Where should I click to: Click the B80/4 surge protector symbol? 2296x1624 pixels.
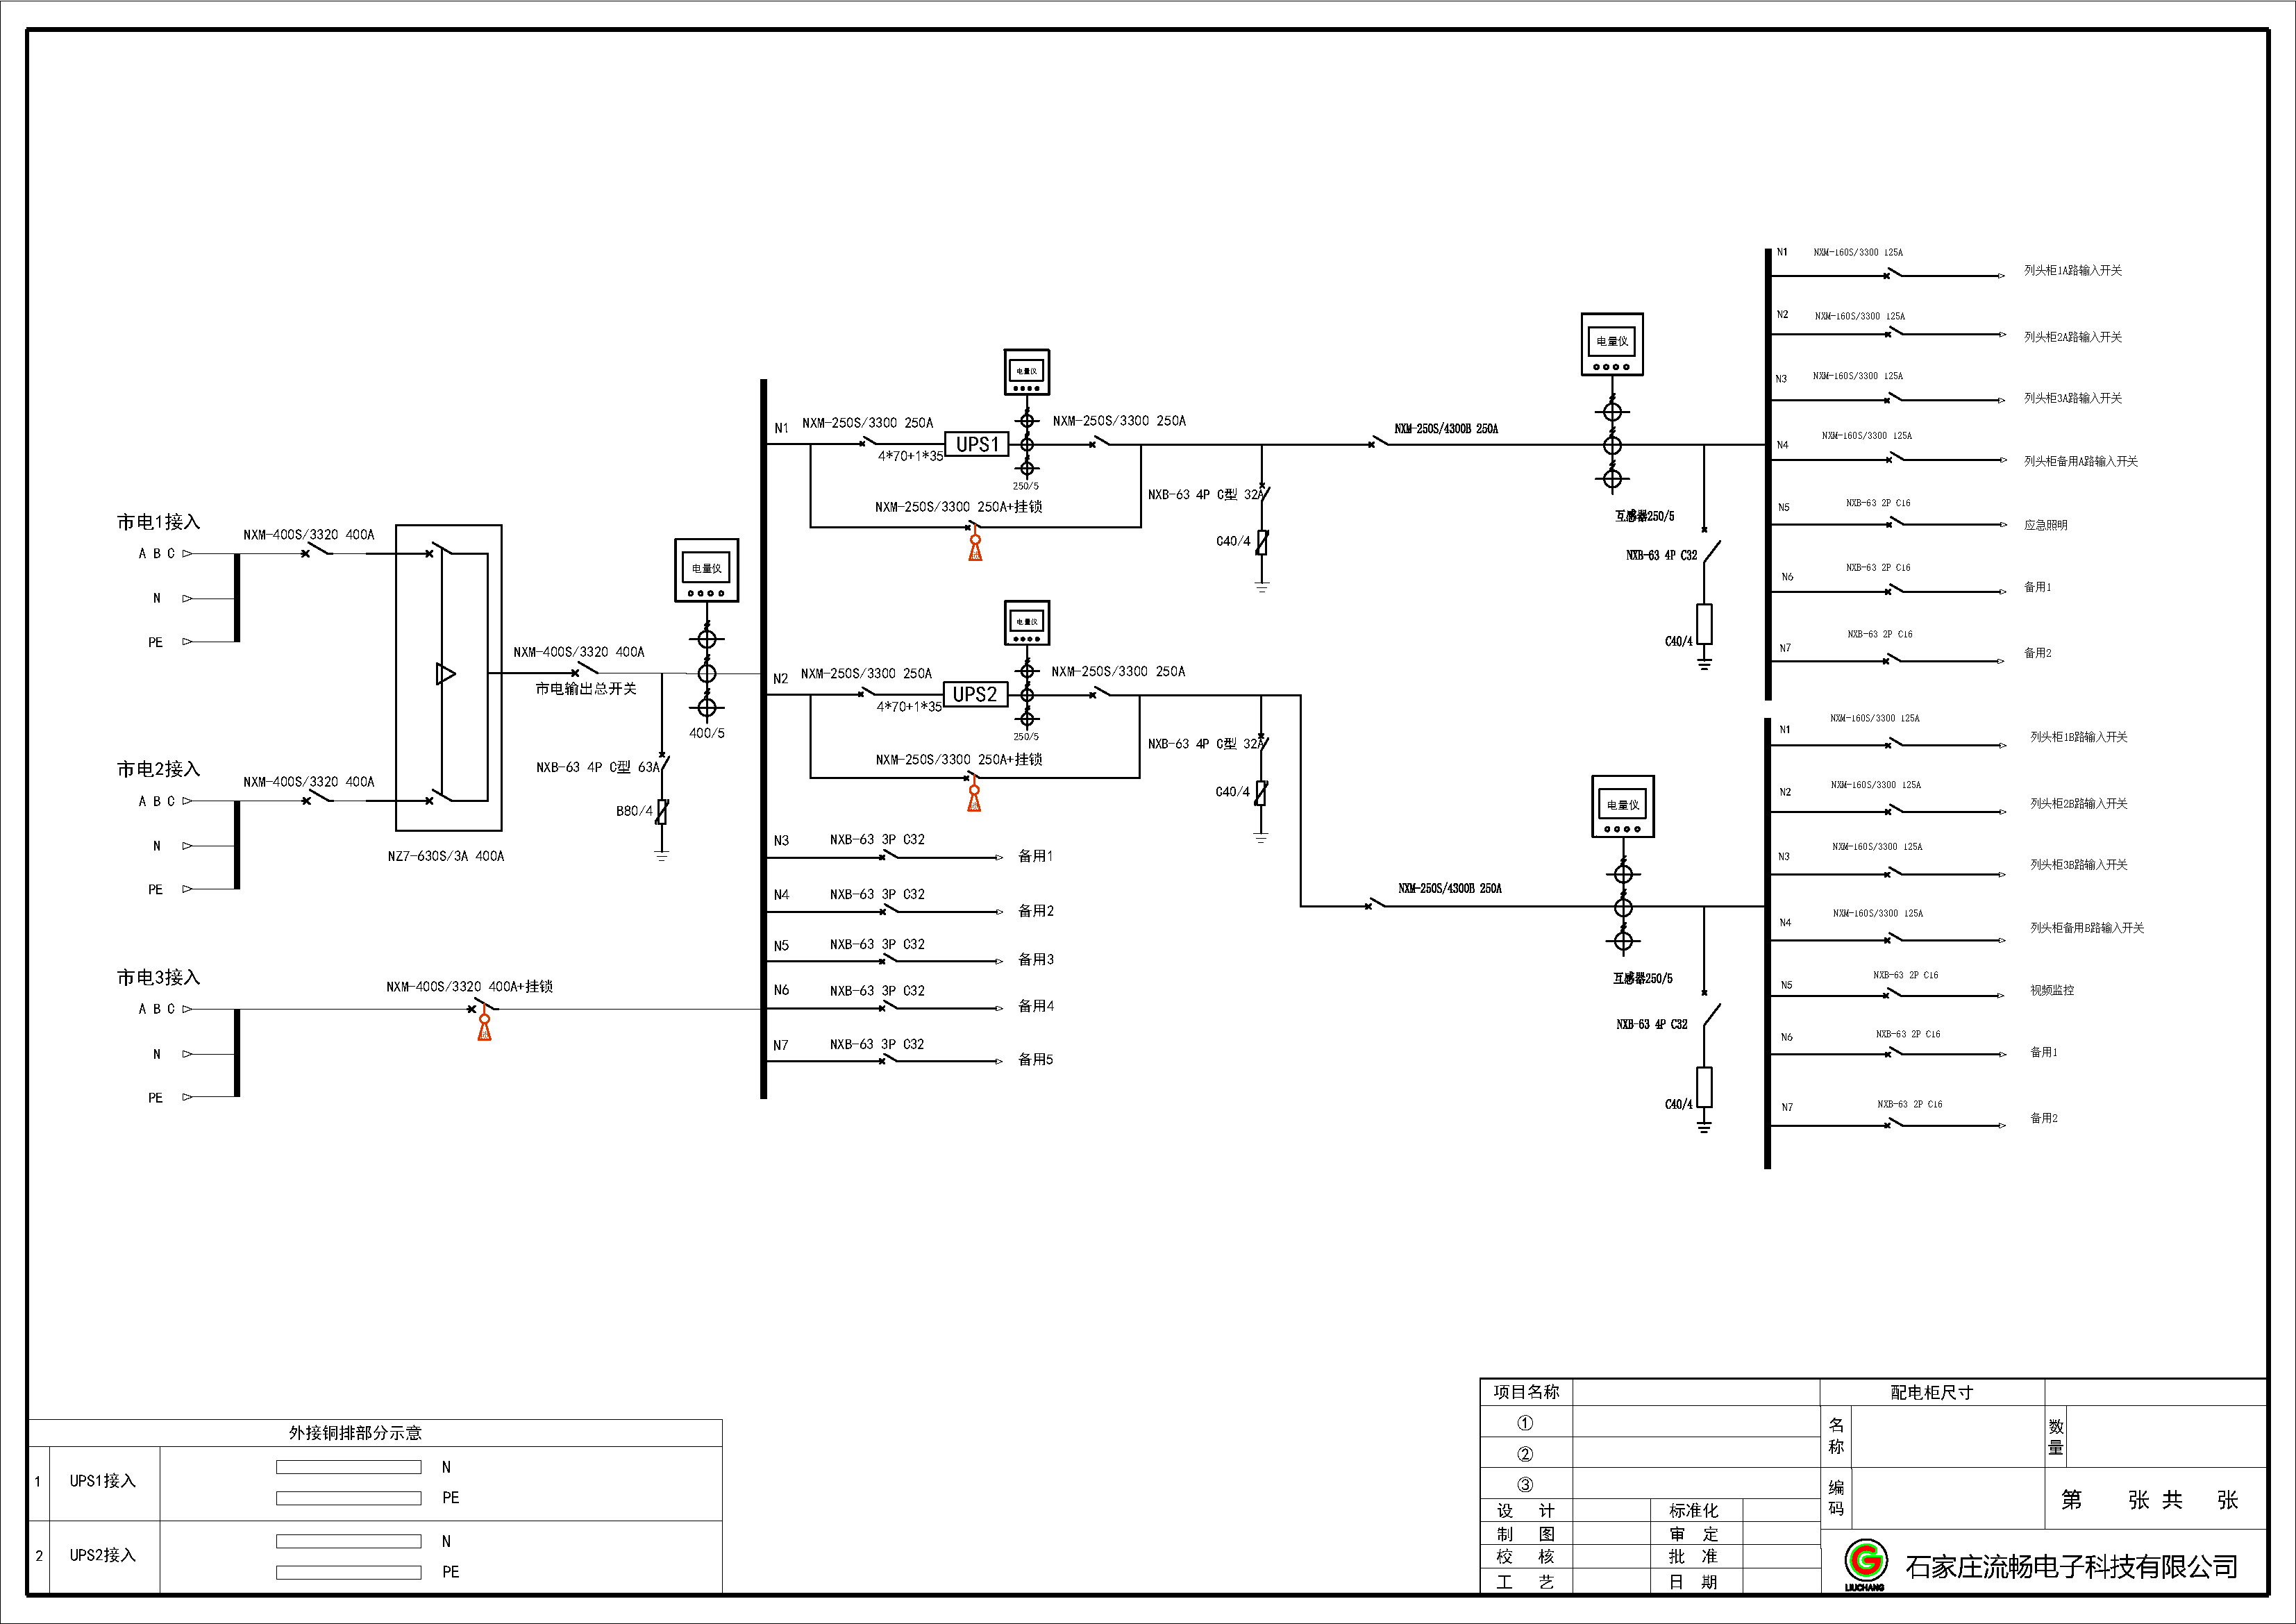[x=661, y=811]
